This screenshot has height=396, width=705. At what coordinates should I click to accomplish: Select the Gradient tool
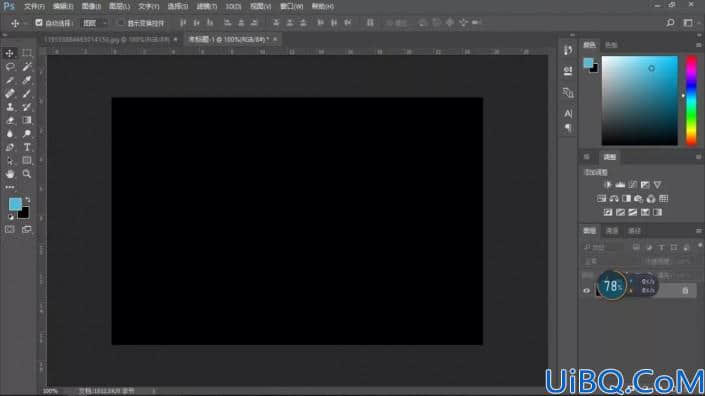click(x=27, y=120)
